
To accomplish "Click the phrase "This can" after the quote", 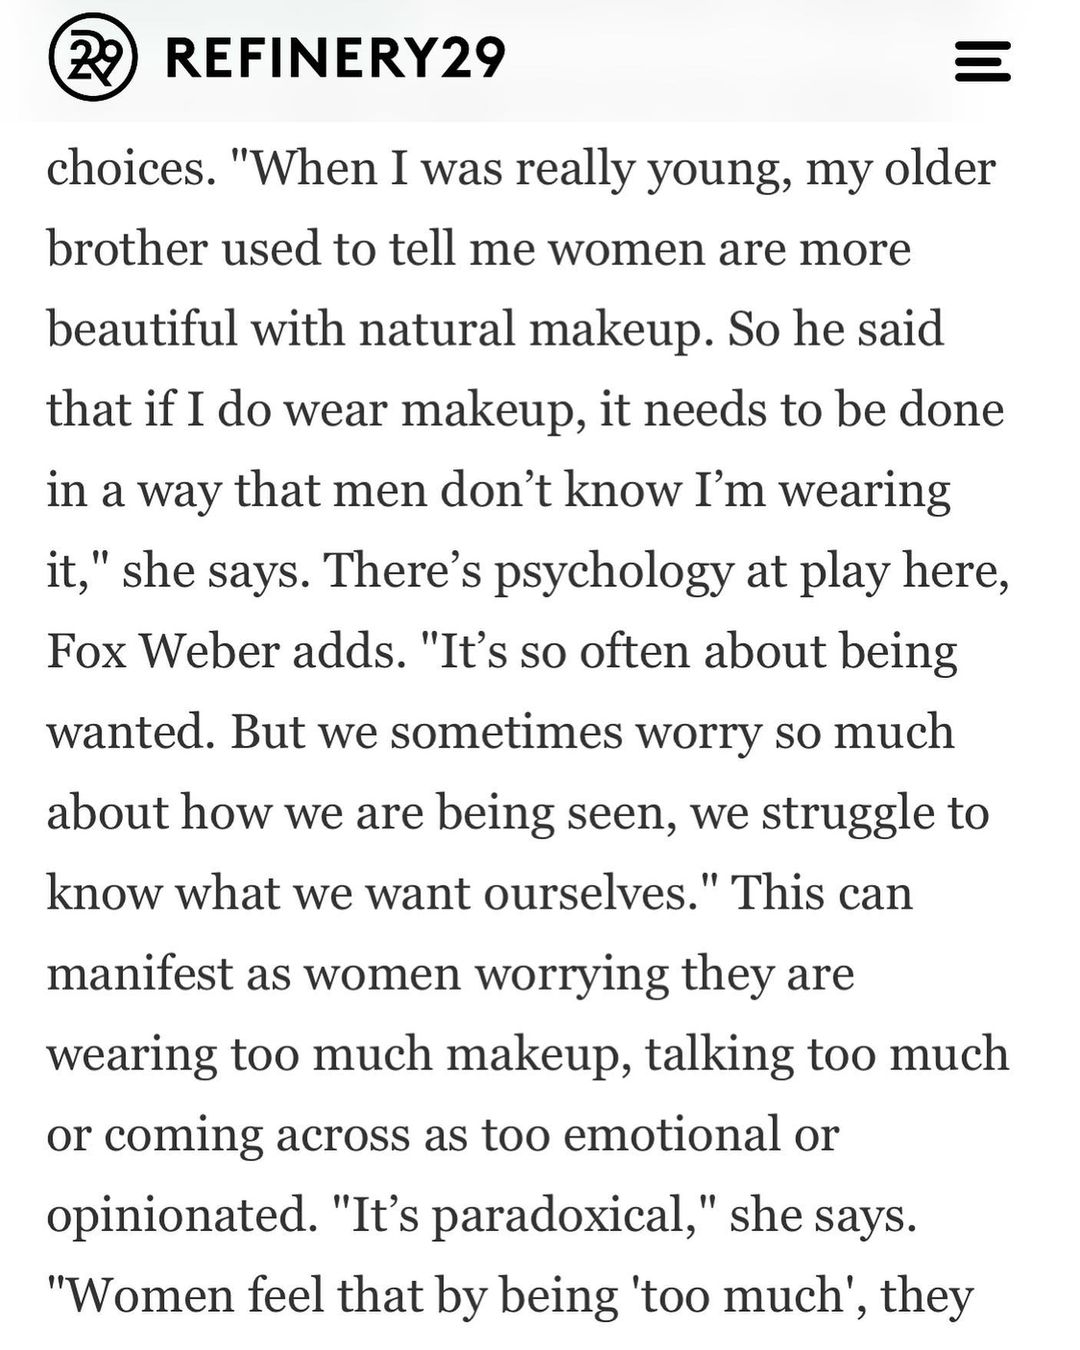I will (x=822, y=893).
